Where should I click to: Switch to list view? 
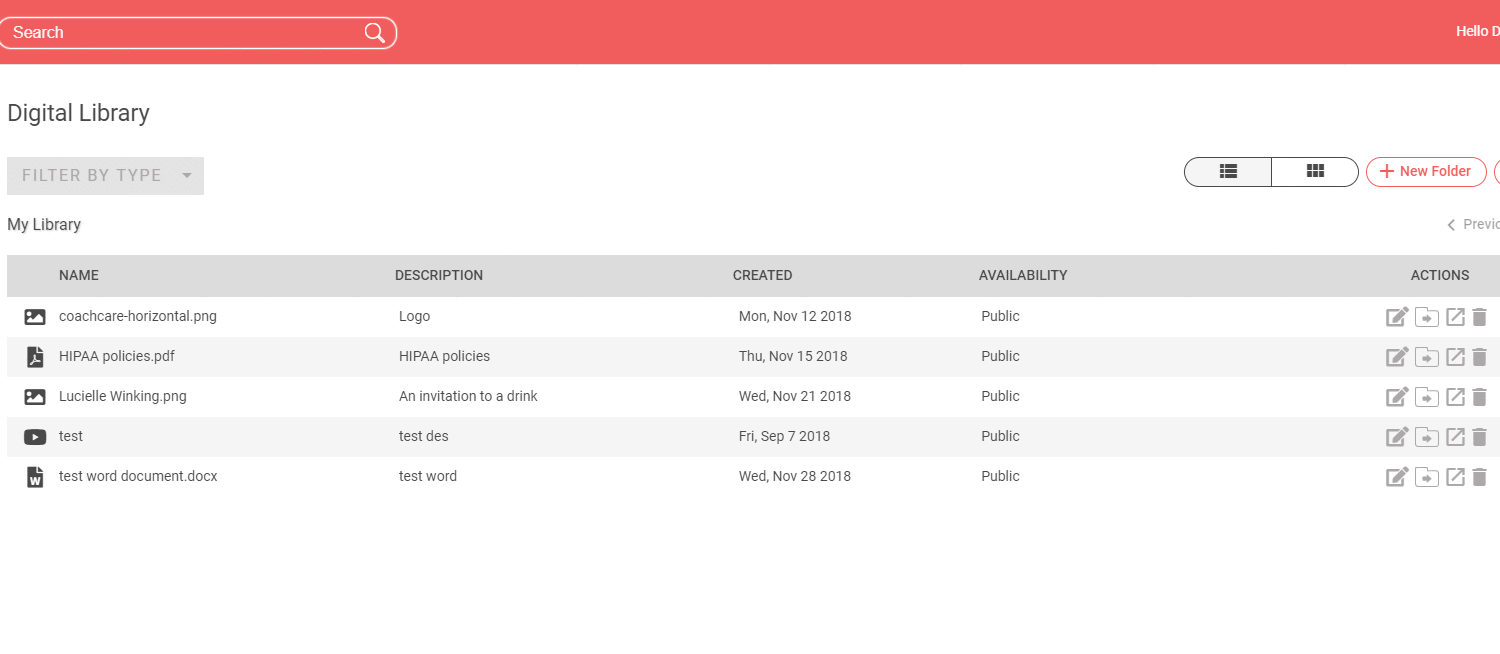pos(1228,172)
